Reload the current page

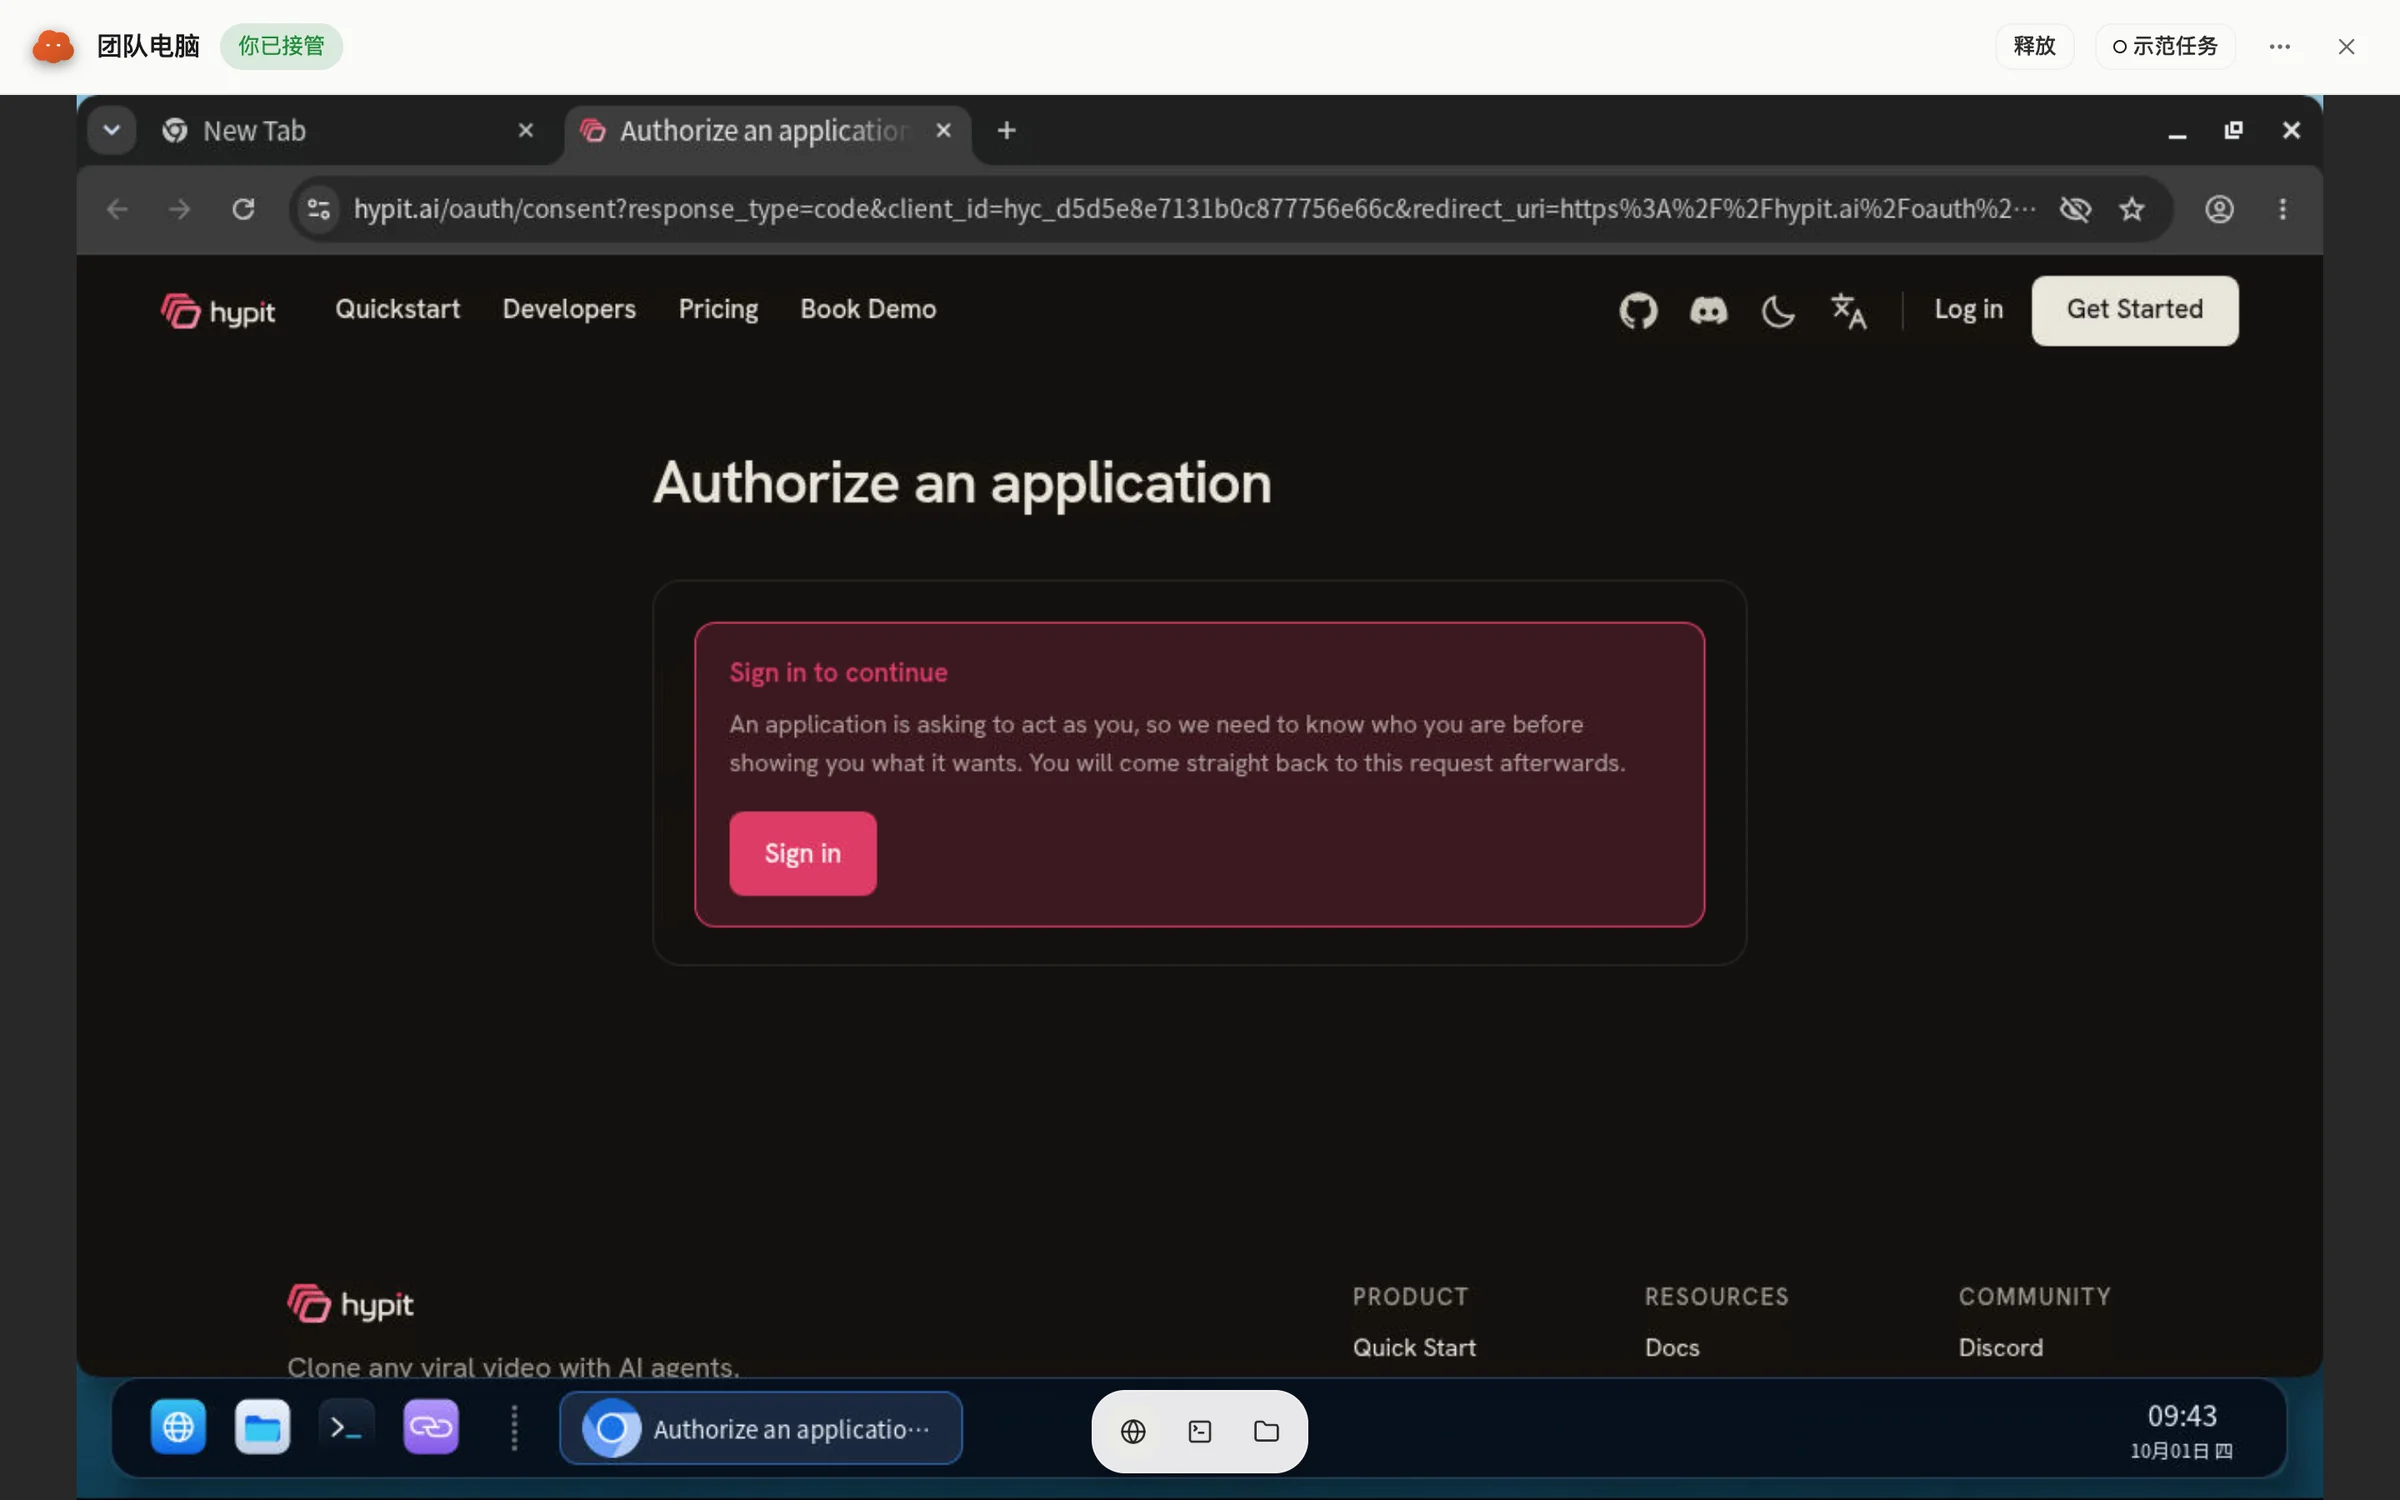(243, 209)
